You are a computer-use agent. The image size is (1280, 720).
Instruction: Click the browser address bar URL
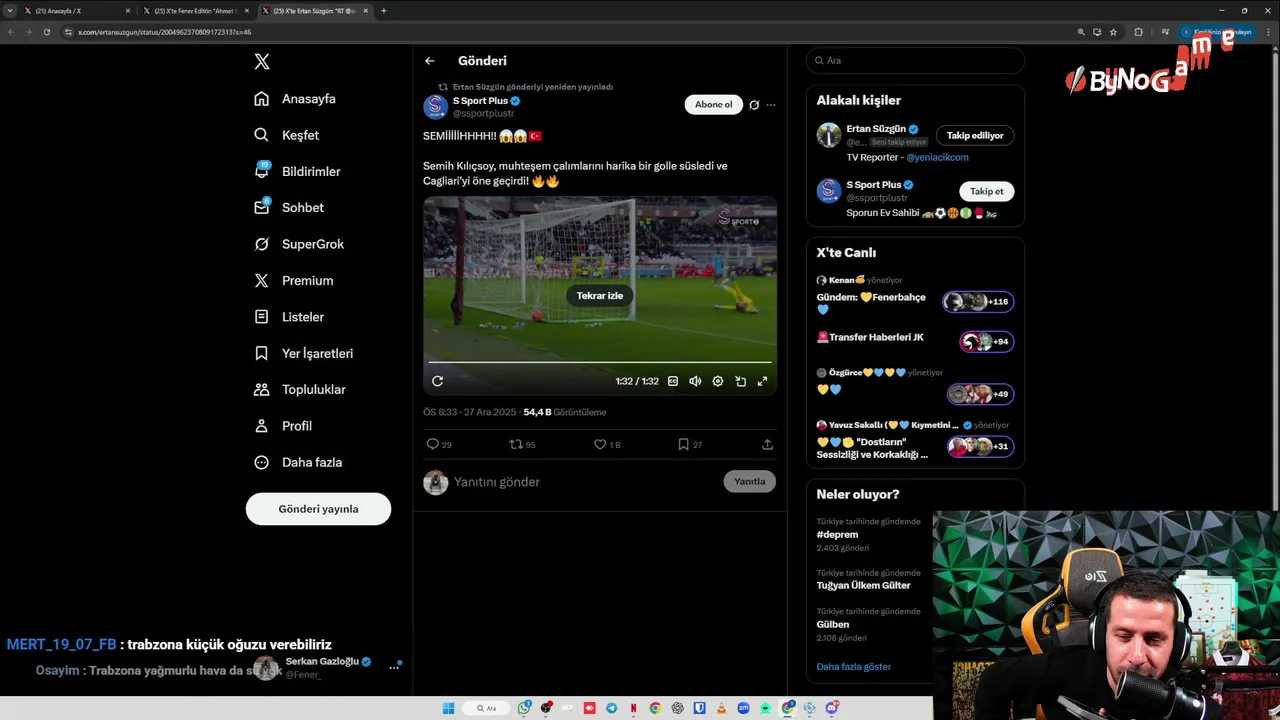(x=165, y=32)
